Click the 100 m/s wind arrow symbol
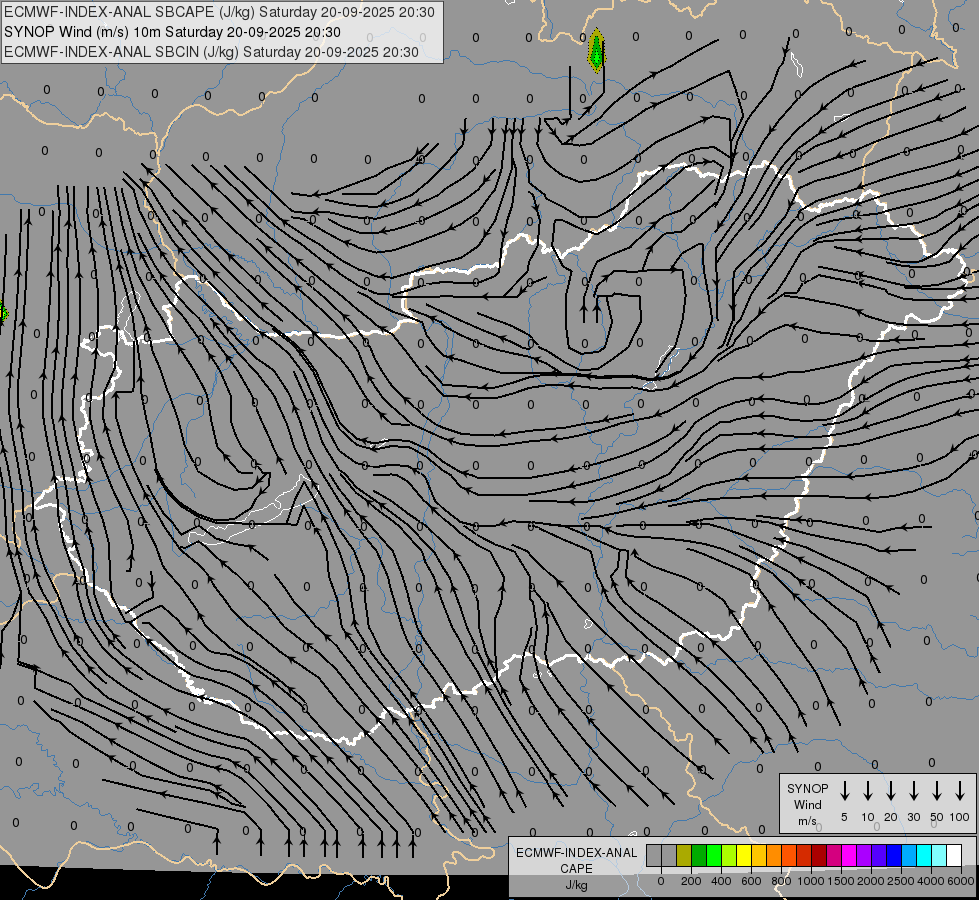This screenshot has height=900, width=979. point(960,791)
